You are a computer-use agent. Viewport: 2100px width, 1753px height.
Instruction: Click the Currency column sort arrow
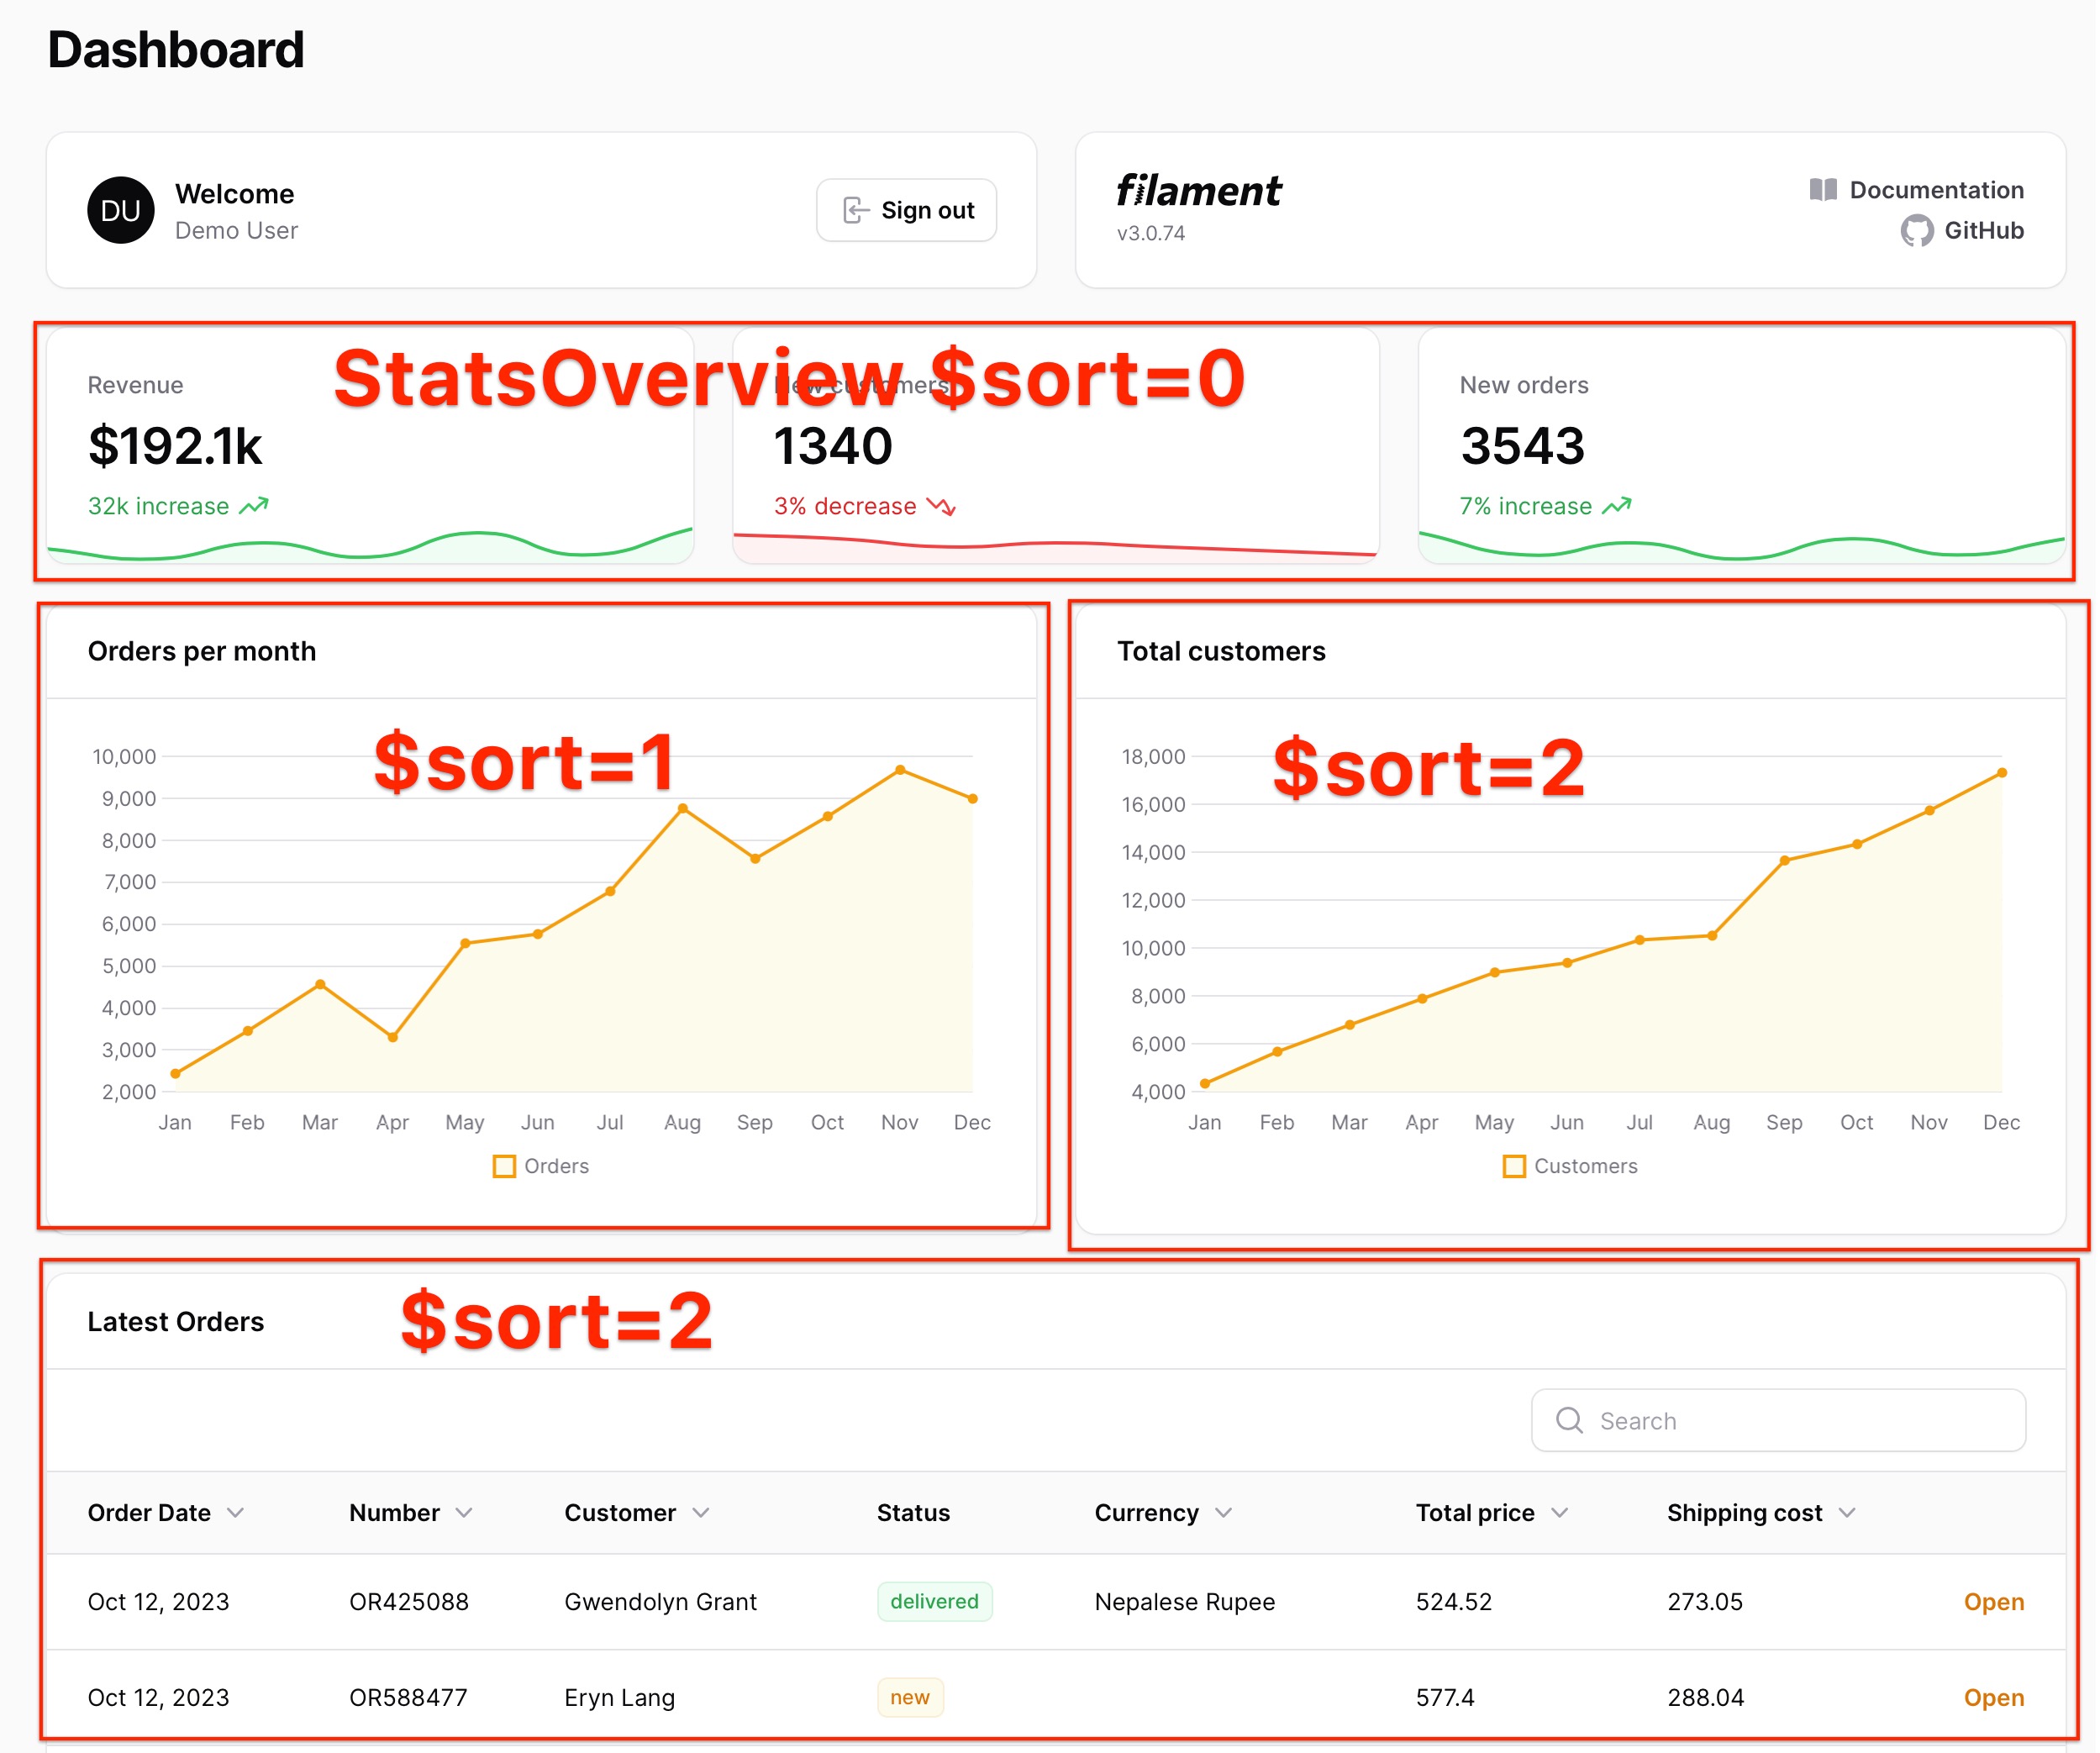(1224, 1512)
